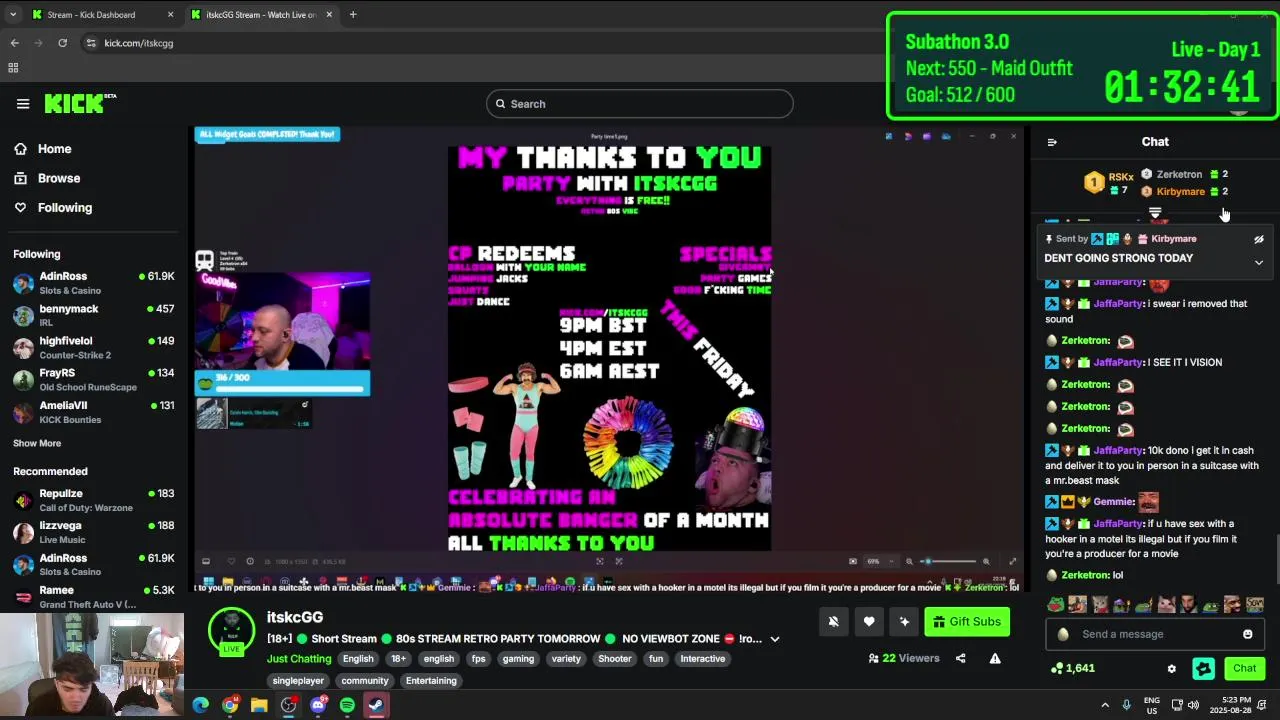Switch to itskcGG Stream tab
The height and width of the screenshot is (720, 1280).
pos(262,15)
